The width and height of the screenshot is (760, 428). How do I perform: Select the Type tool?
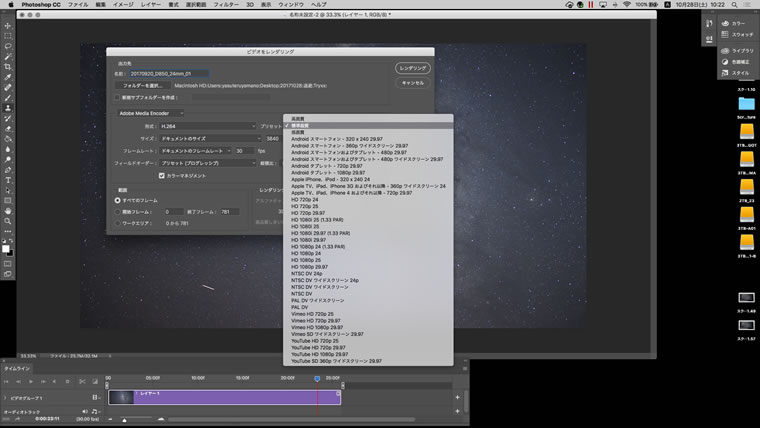(8, 180)
